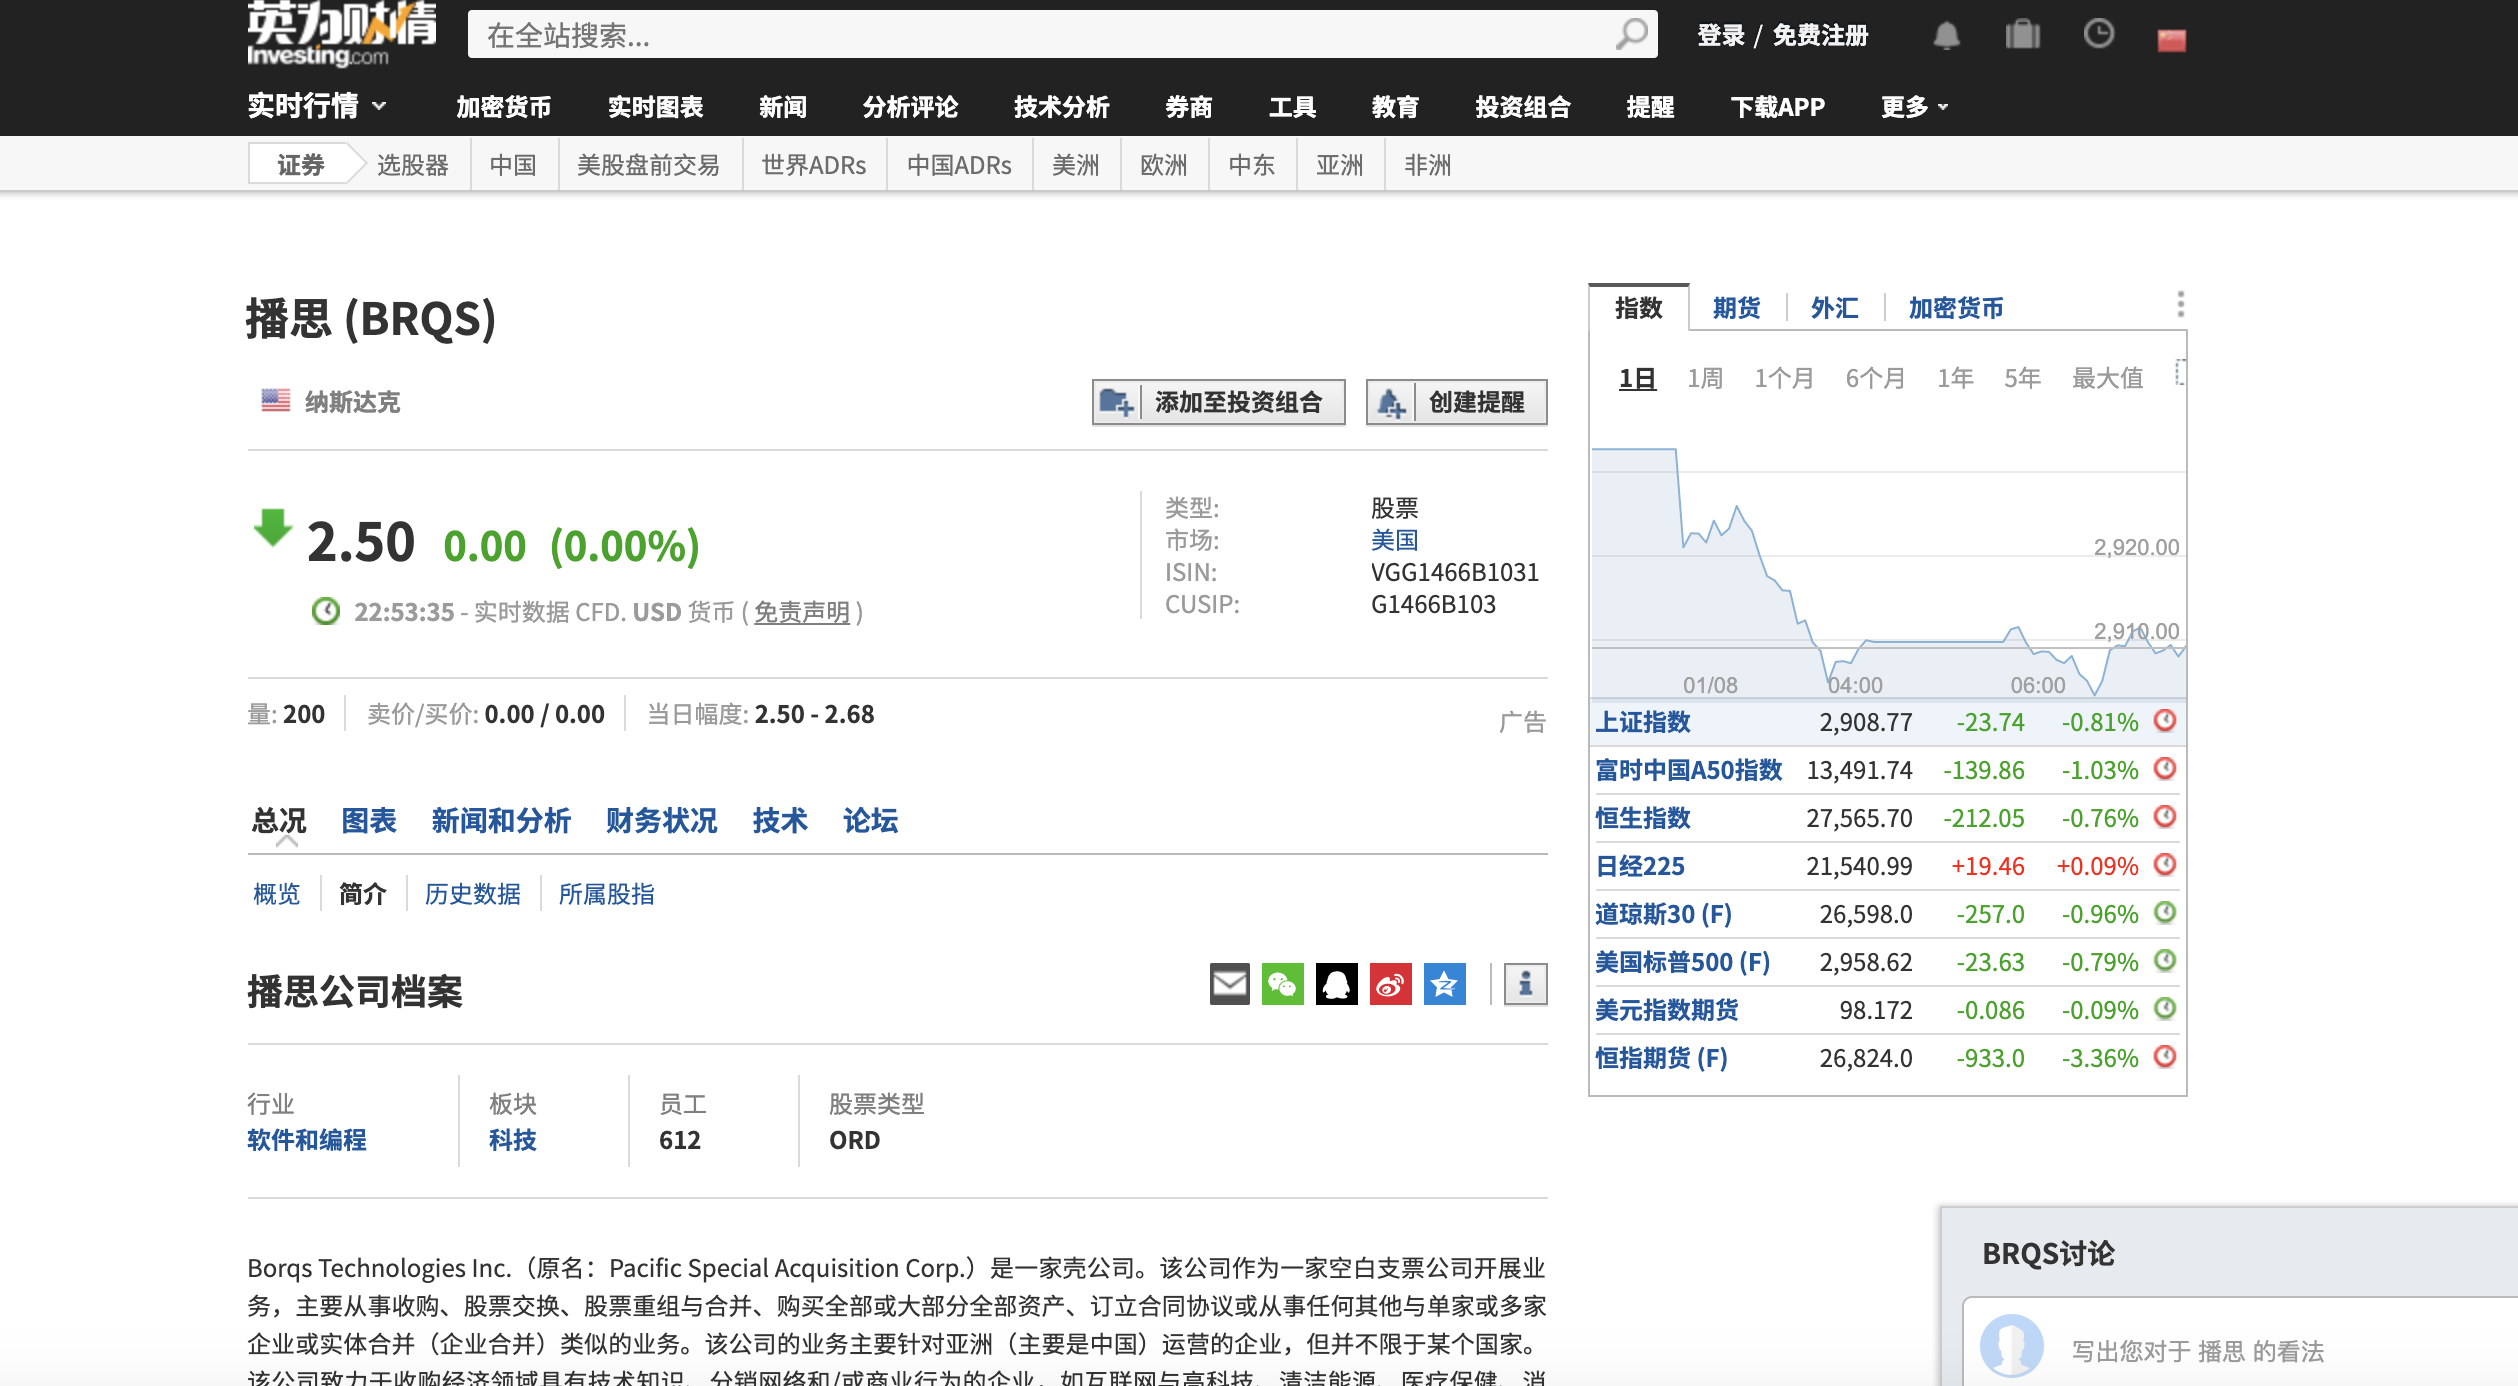Select the 选股器 sub-navigation item
This screenshot has height=1386, width=2518.
pyautogui.click(x=412, y=165)
